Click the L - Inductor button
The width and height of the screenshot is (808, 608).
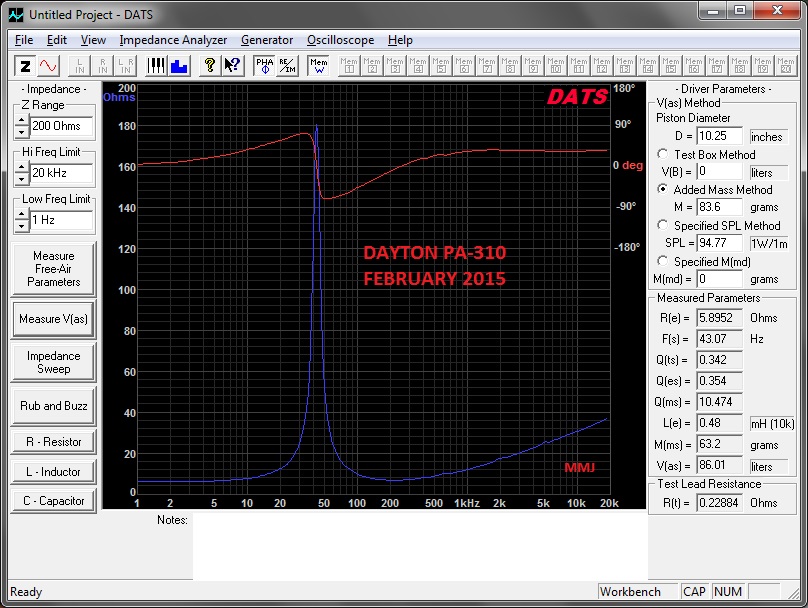click(54, 471)
